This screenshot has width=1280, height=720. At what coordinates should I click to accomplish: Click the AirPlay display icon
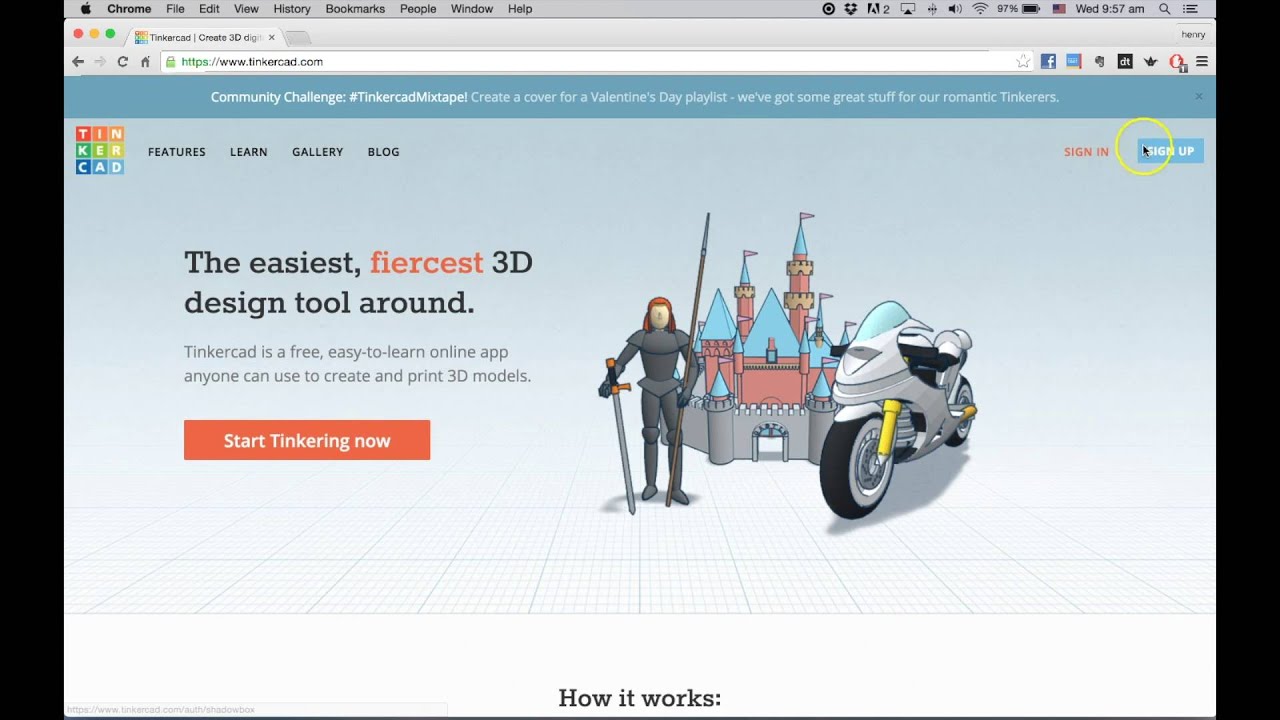pyautogui.click(x=908, y=9)
